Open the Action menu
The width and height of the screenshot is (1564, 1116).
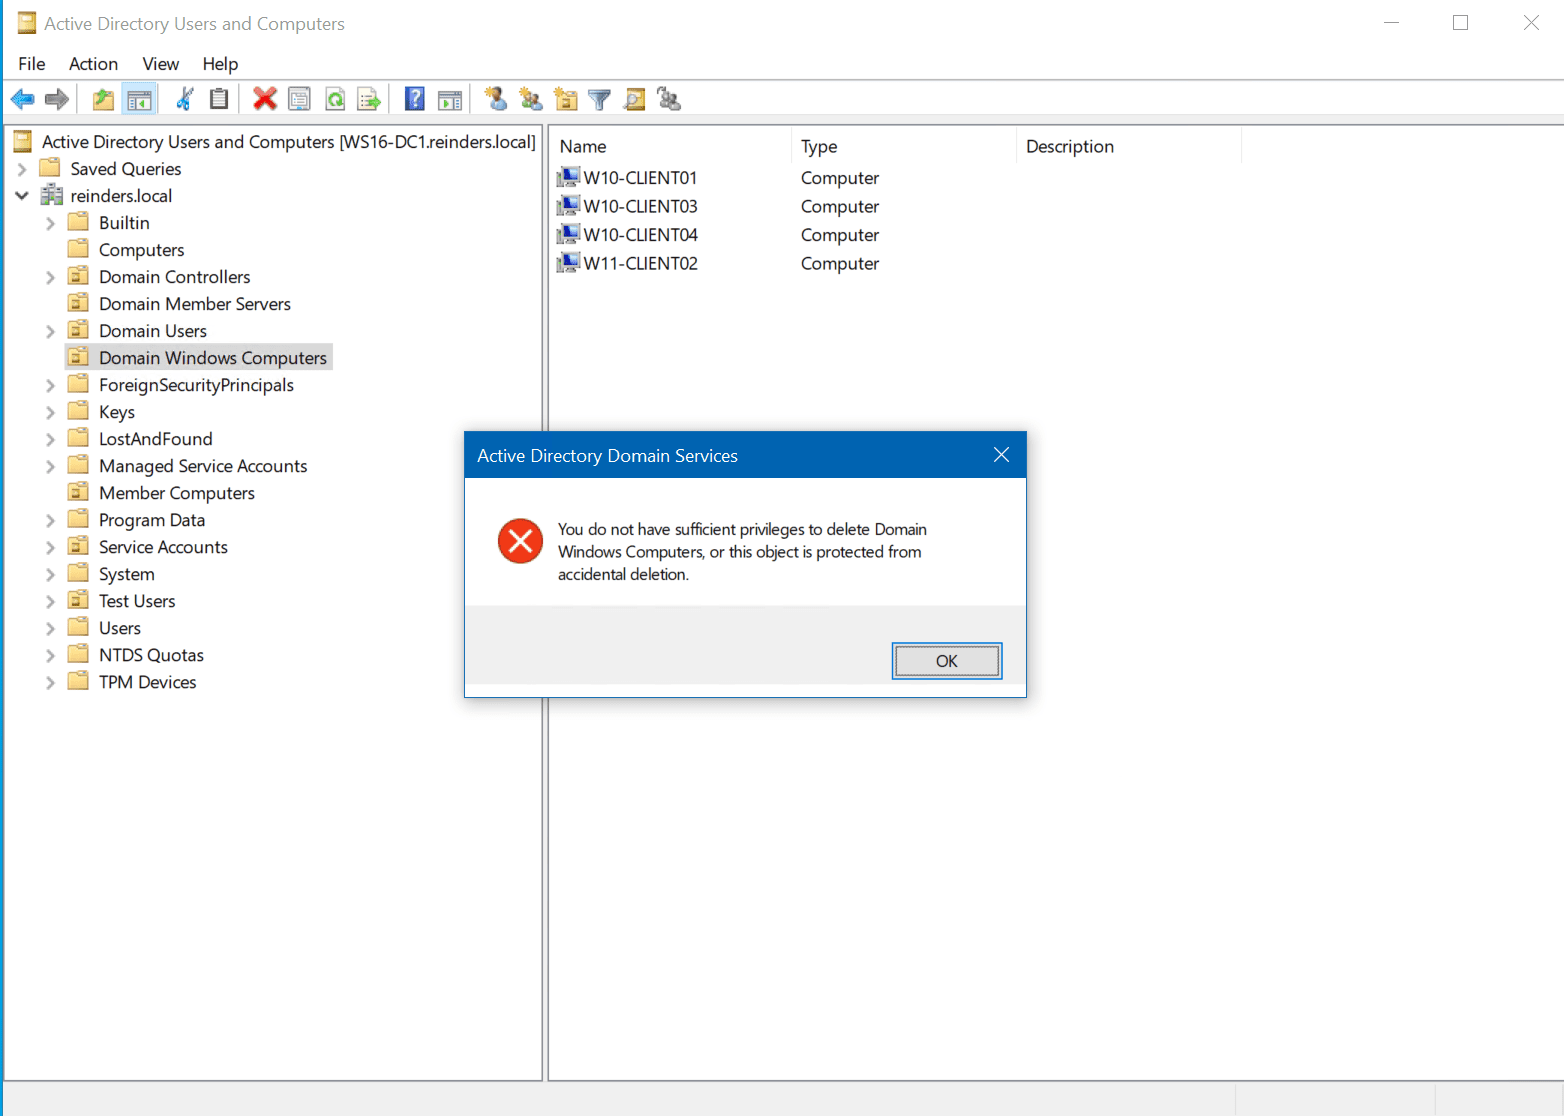(93, 64)
